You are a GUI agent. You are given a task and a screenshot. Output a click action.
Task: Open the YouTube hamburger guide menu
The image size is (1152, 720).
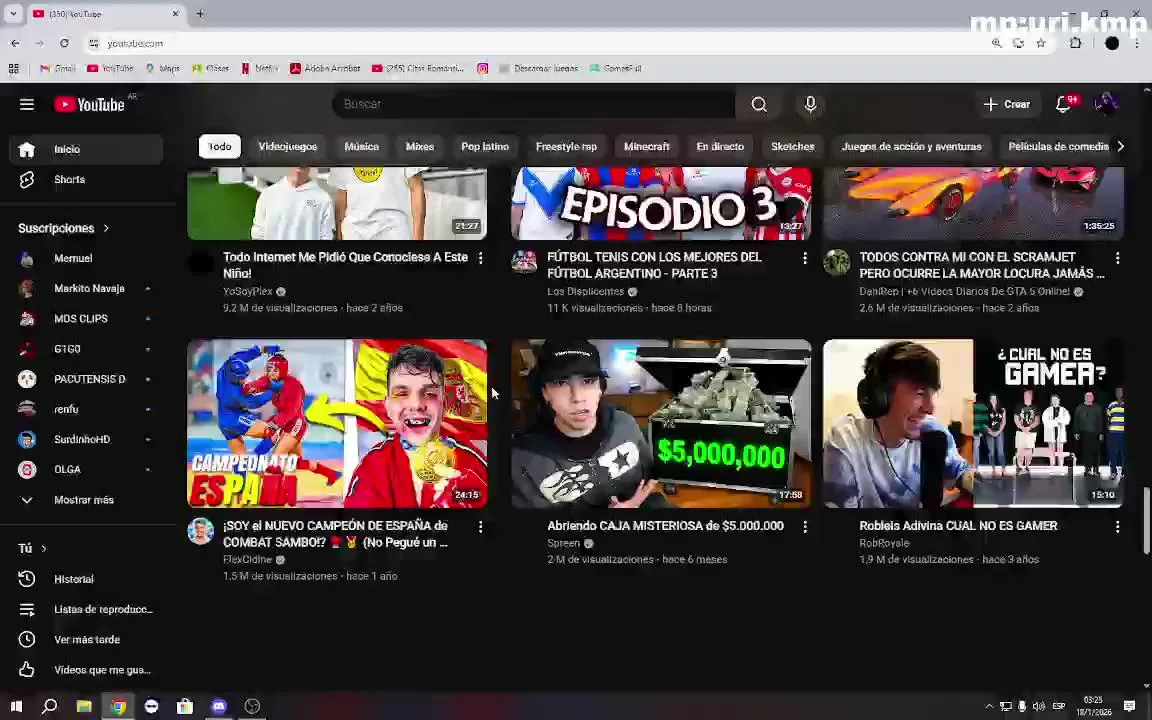click(26, 104)
